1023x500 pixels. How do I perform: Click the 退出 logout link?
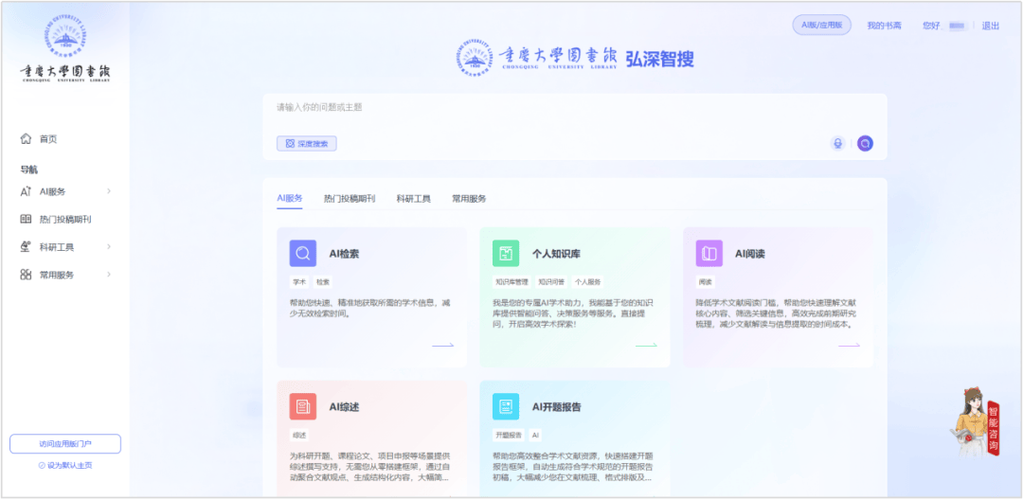point(990,25)
